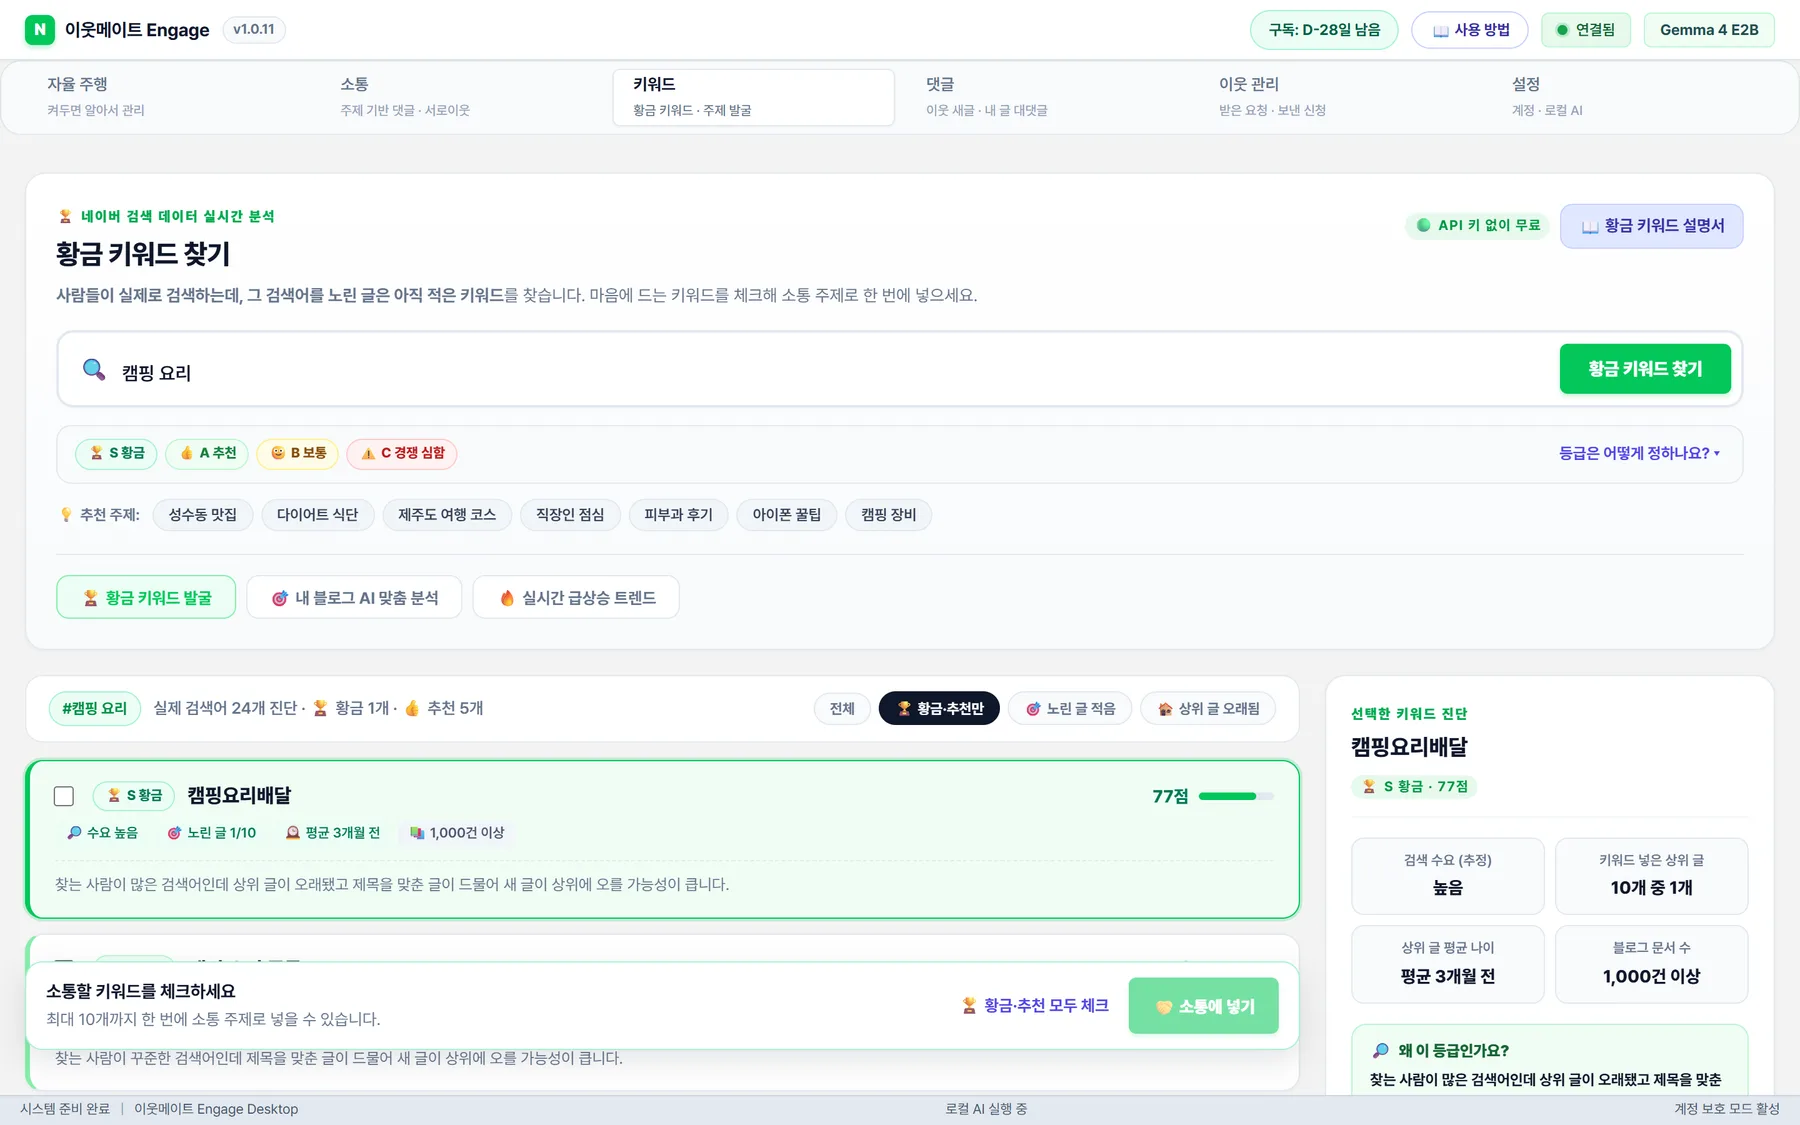The width and height of the screenshot is (1800, 1125).
Task: Click the trophy icon in S 황금 · 77점
Action: click(1369, 787)
